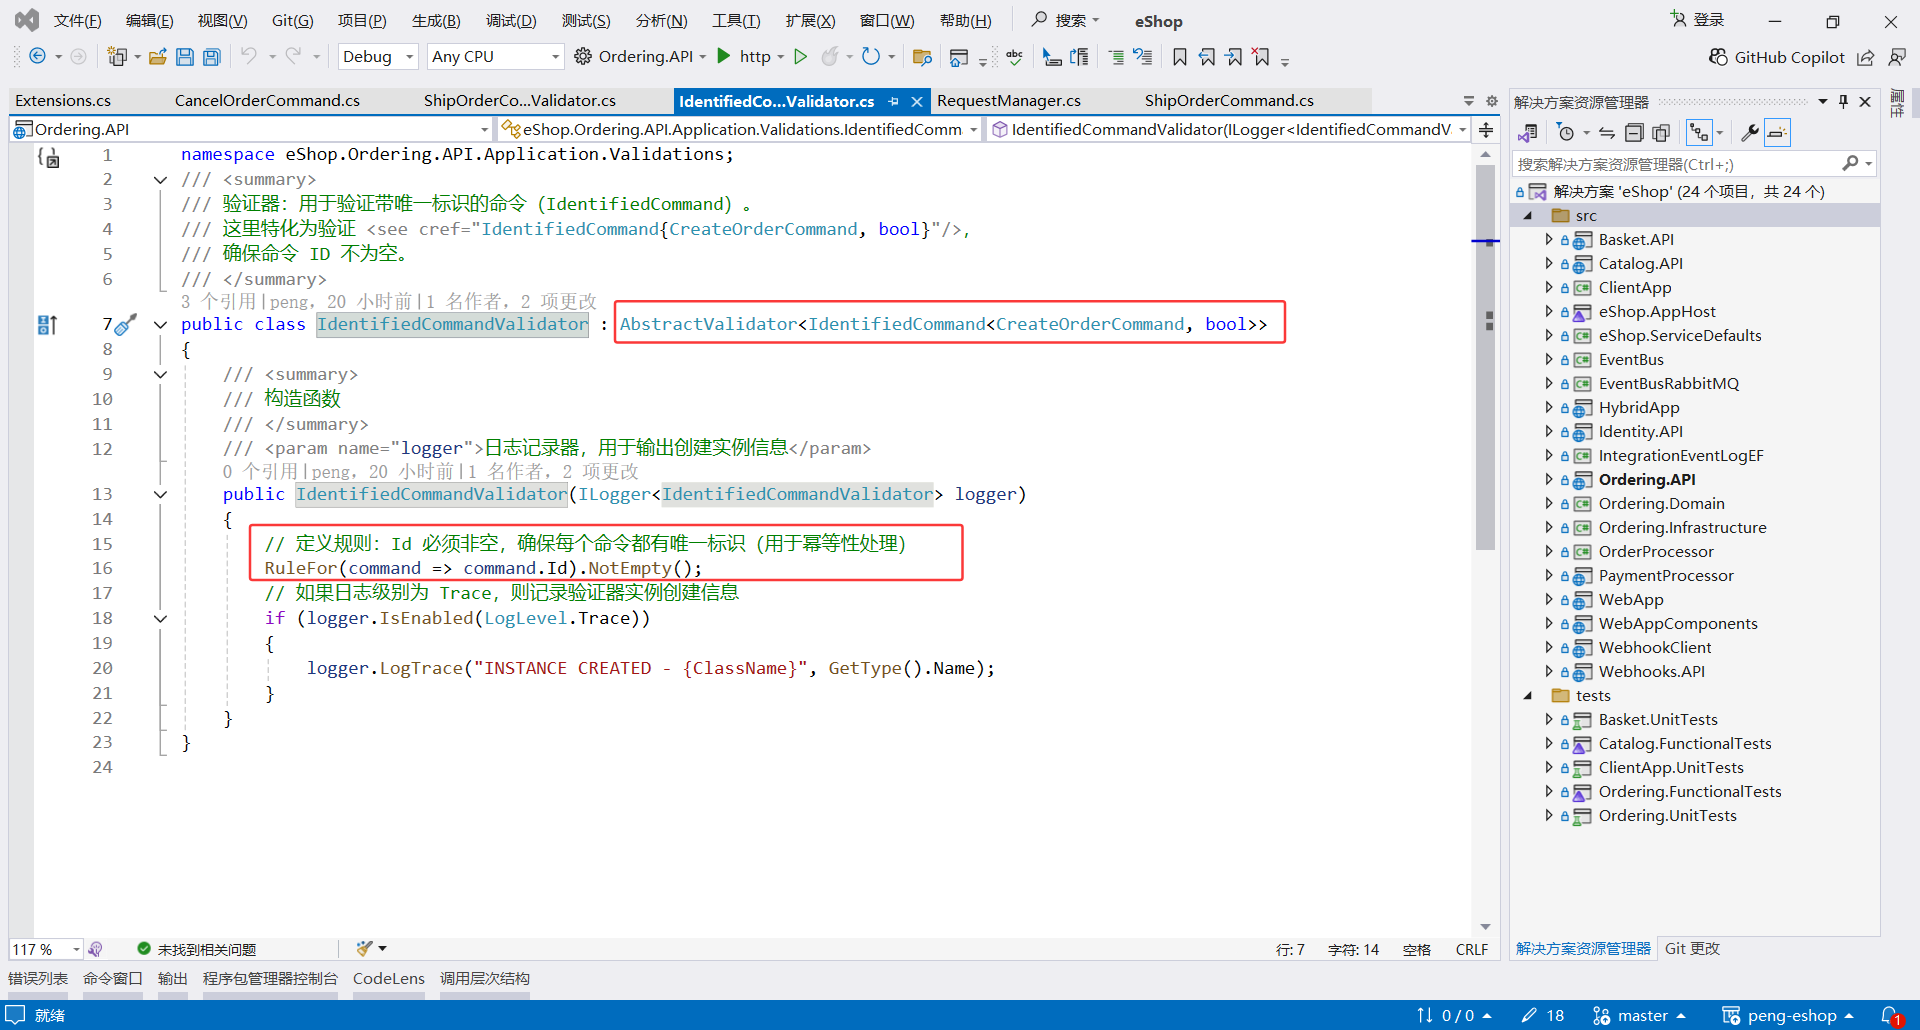This screenshot has width=1920, height=1030.
Task: Click the Save All icon
Action: click(212, 57)
